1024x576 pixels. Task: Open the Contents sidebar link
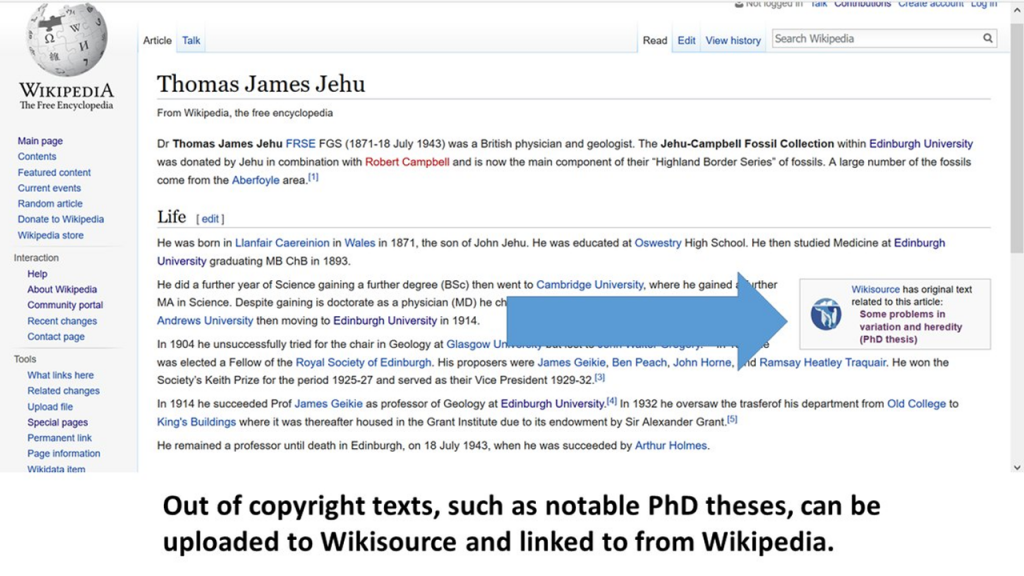[37, 156]
